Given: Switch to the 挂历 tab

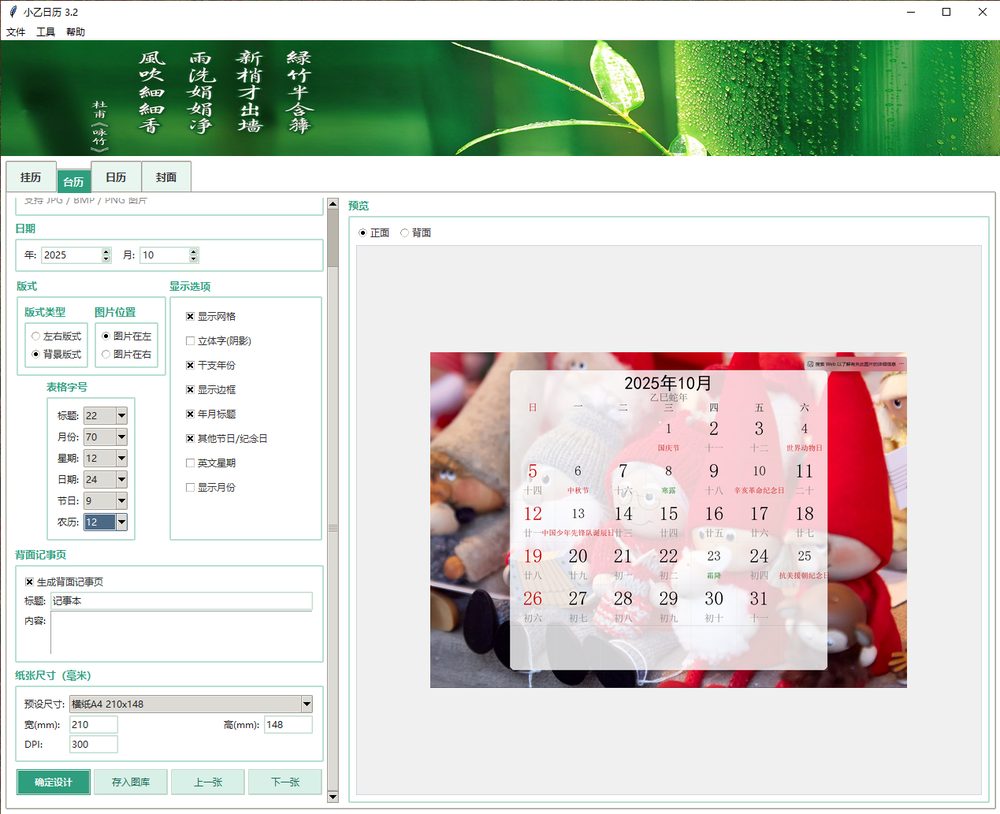Looking at the screenshot, I should point(31,177).
